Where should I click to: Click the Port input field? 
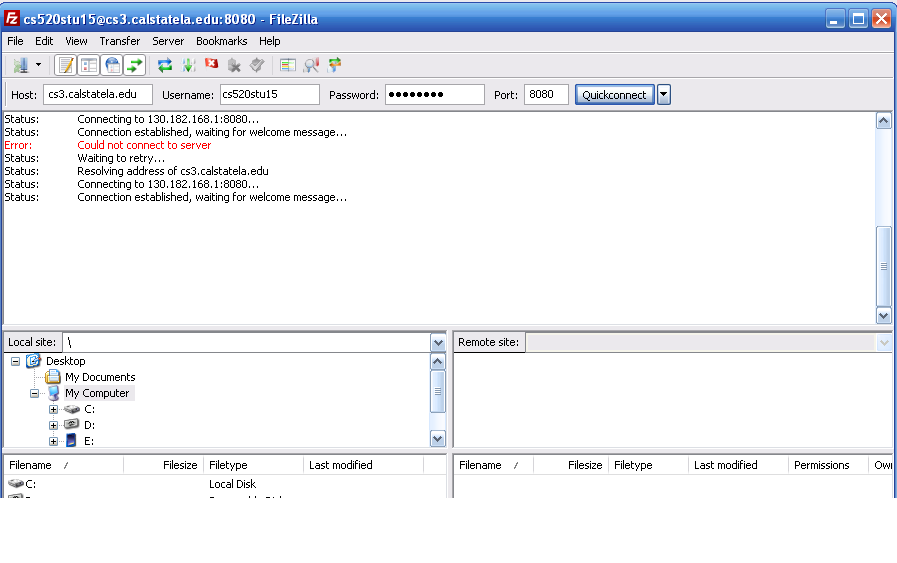(x=545, y=95)
